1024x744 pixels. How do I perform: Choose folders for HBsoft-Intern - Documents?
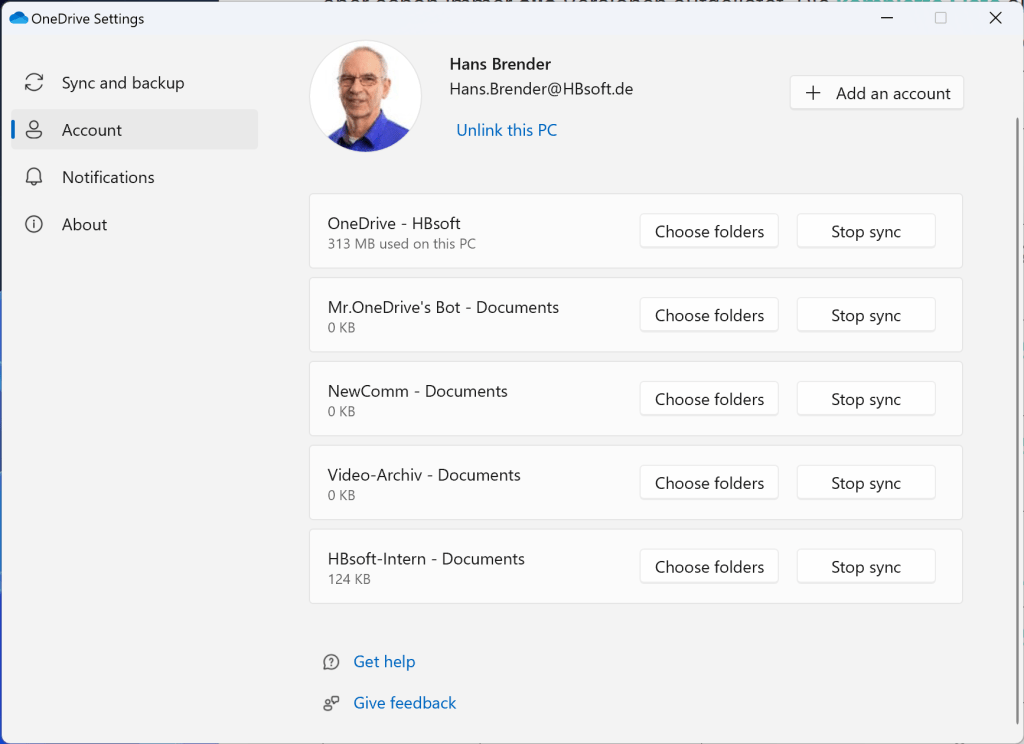[709, 567]
